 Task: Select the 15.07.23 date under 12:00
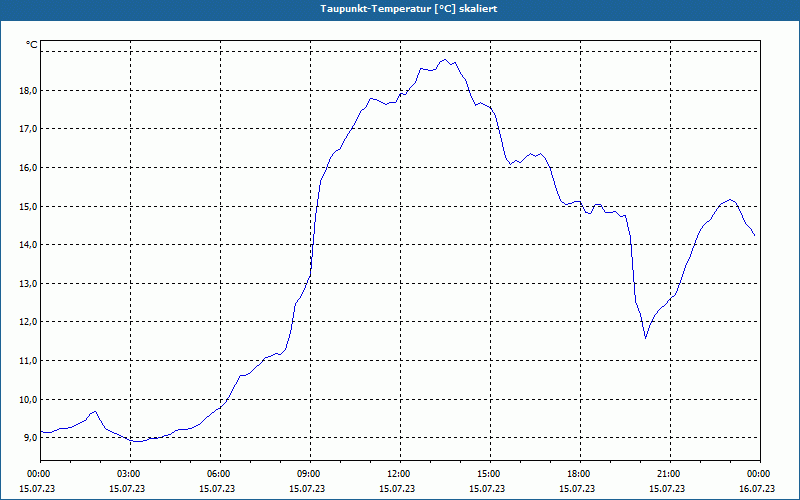(396, 488)
